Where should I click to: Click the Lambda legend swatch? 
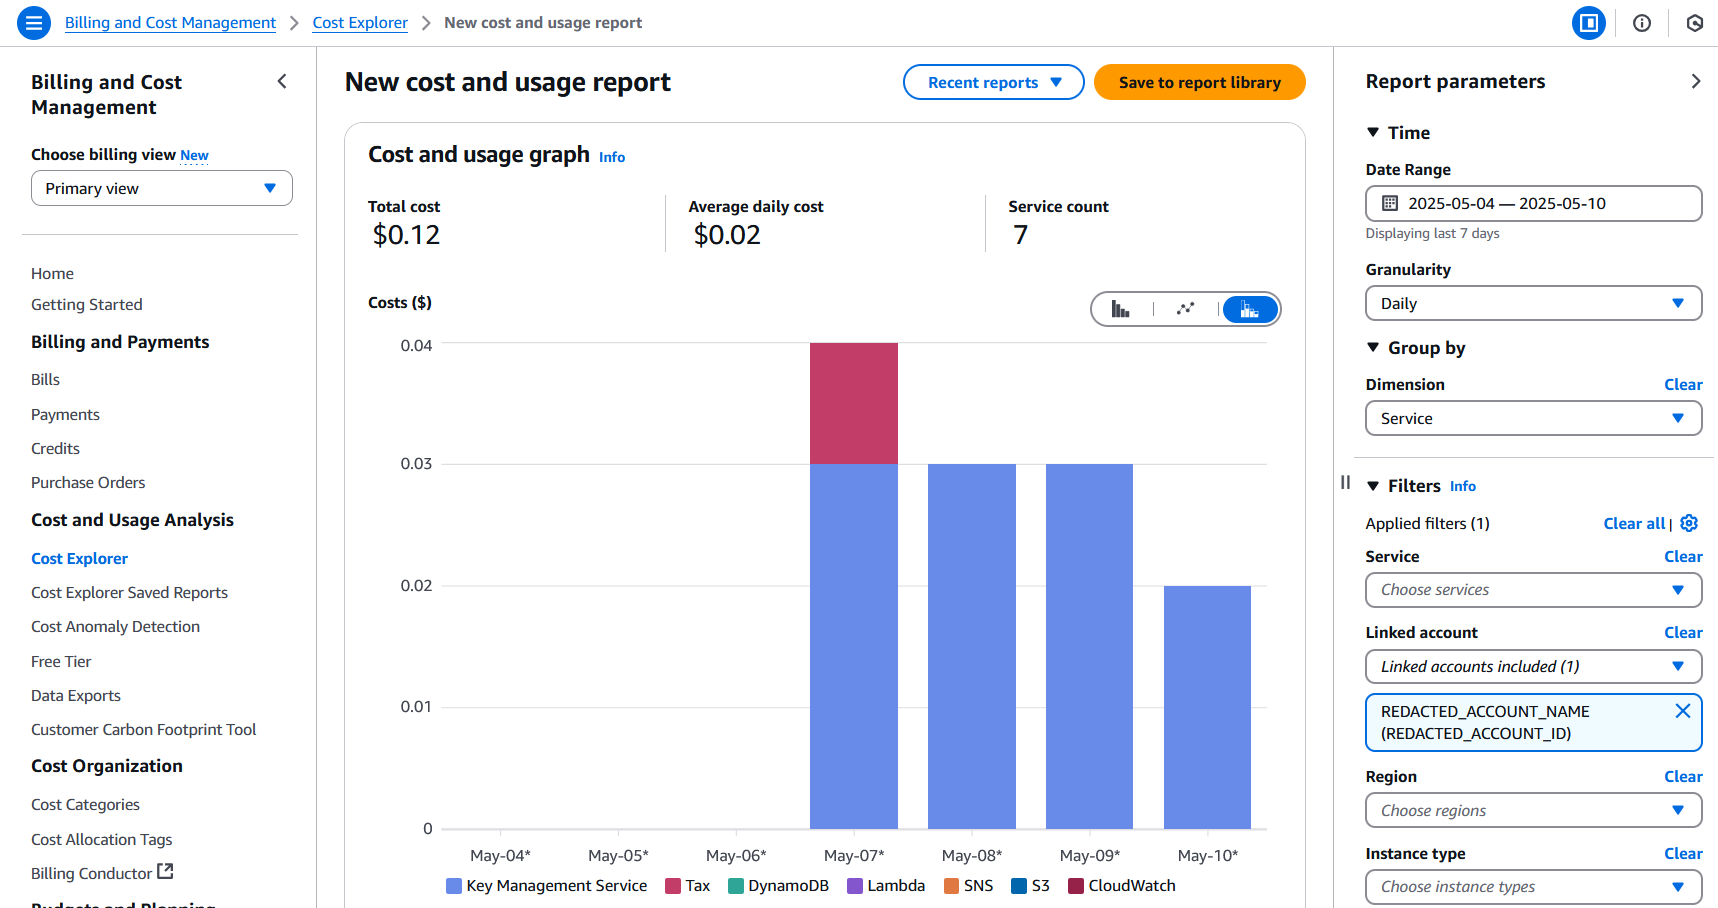(x=855, y=886)
